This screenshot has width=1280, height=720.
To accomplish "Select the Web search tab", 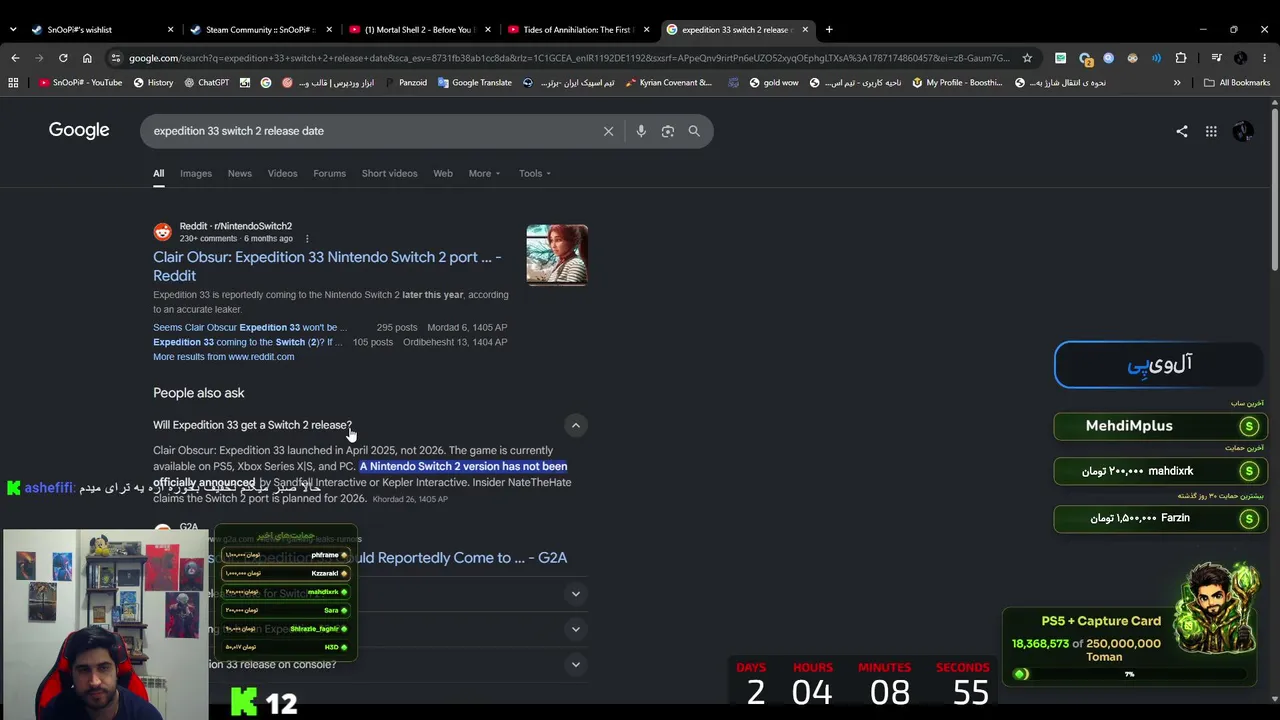I will point(443,173).
